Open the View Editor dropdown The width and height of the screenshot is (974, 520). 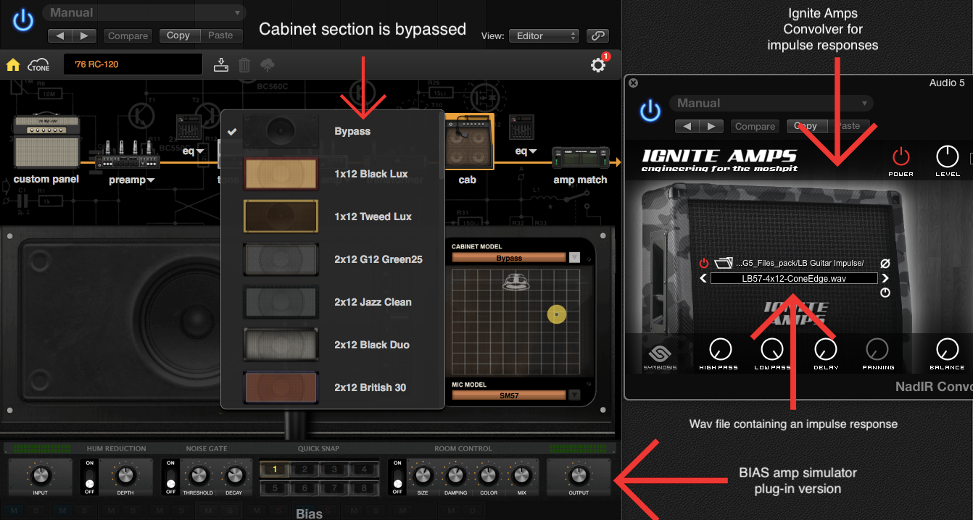(x=544, y=36)
